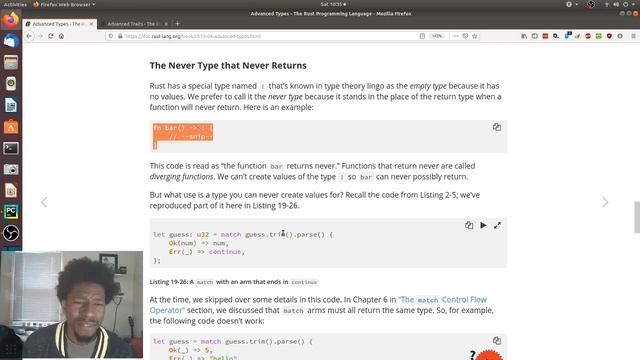Open the Firefox Web Browser app menu
Screen dimensions: 640x360
point(64,4)
